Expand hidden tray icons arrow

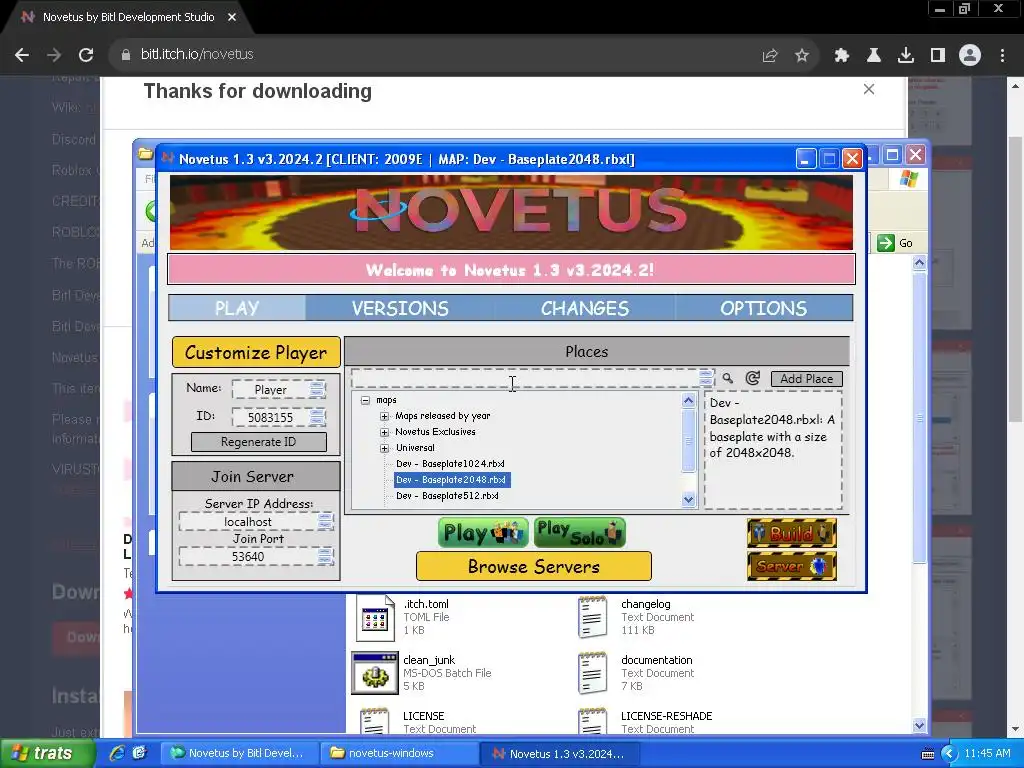coord(948,754)
